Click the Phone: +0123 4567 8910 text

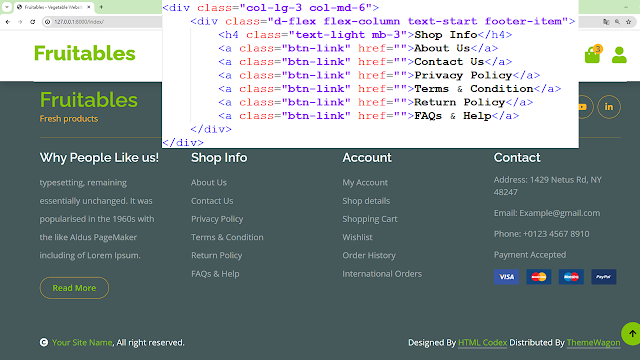pyautogui.click(x=542, y=234)
